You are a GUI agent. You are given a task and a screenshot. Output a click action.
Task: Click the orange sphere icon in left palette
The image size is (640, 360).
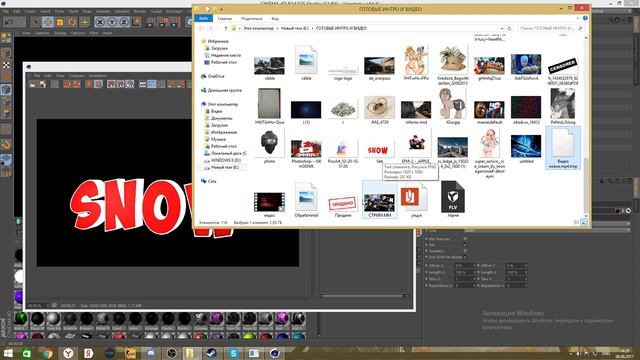click(x=6, y=77)
